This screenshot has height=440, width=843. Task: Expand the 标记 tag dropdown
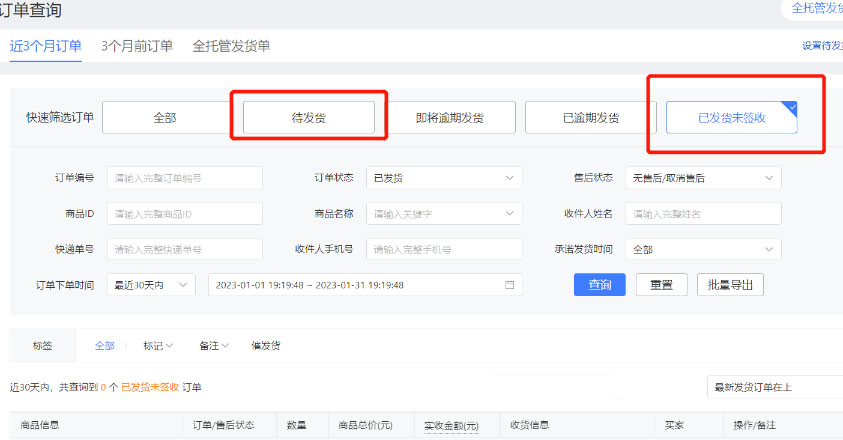click(x=158, y=346)
